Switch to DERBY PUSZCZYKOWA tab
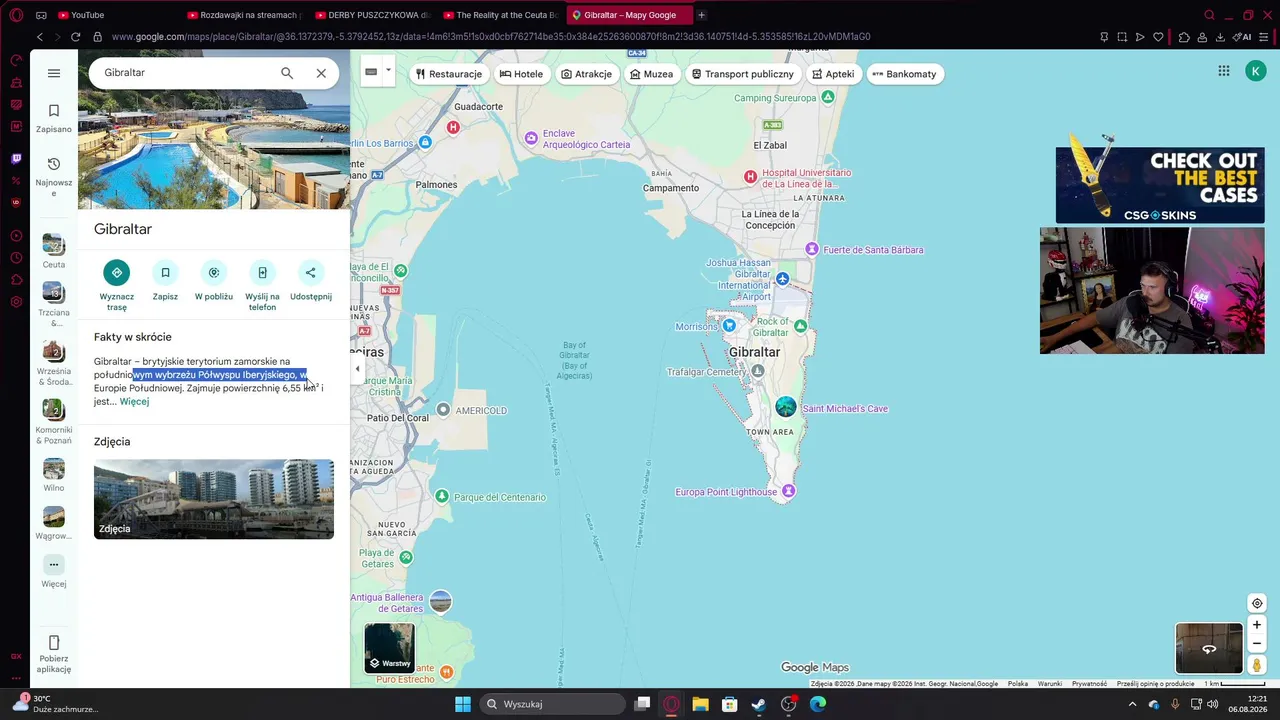 [372, 15]
